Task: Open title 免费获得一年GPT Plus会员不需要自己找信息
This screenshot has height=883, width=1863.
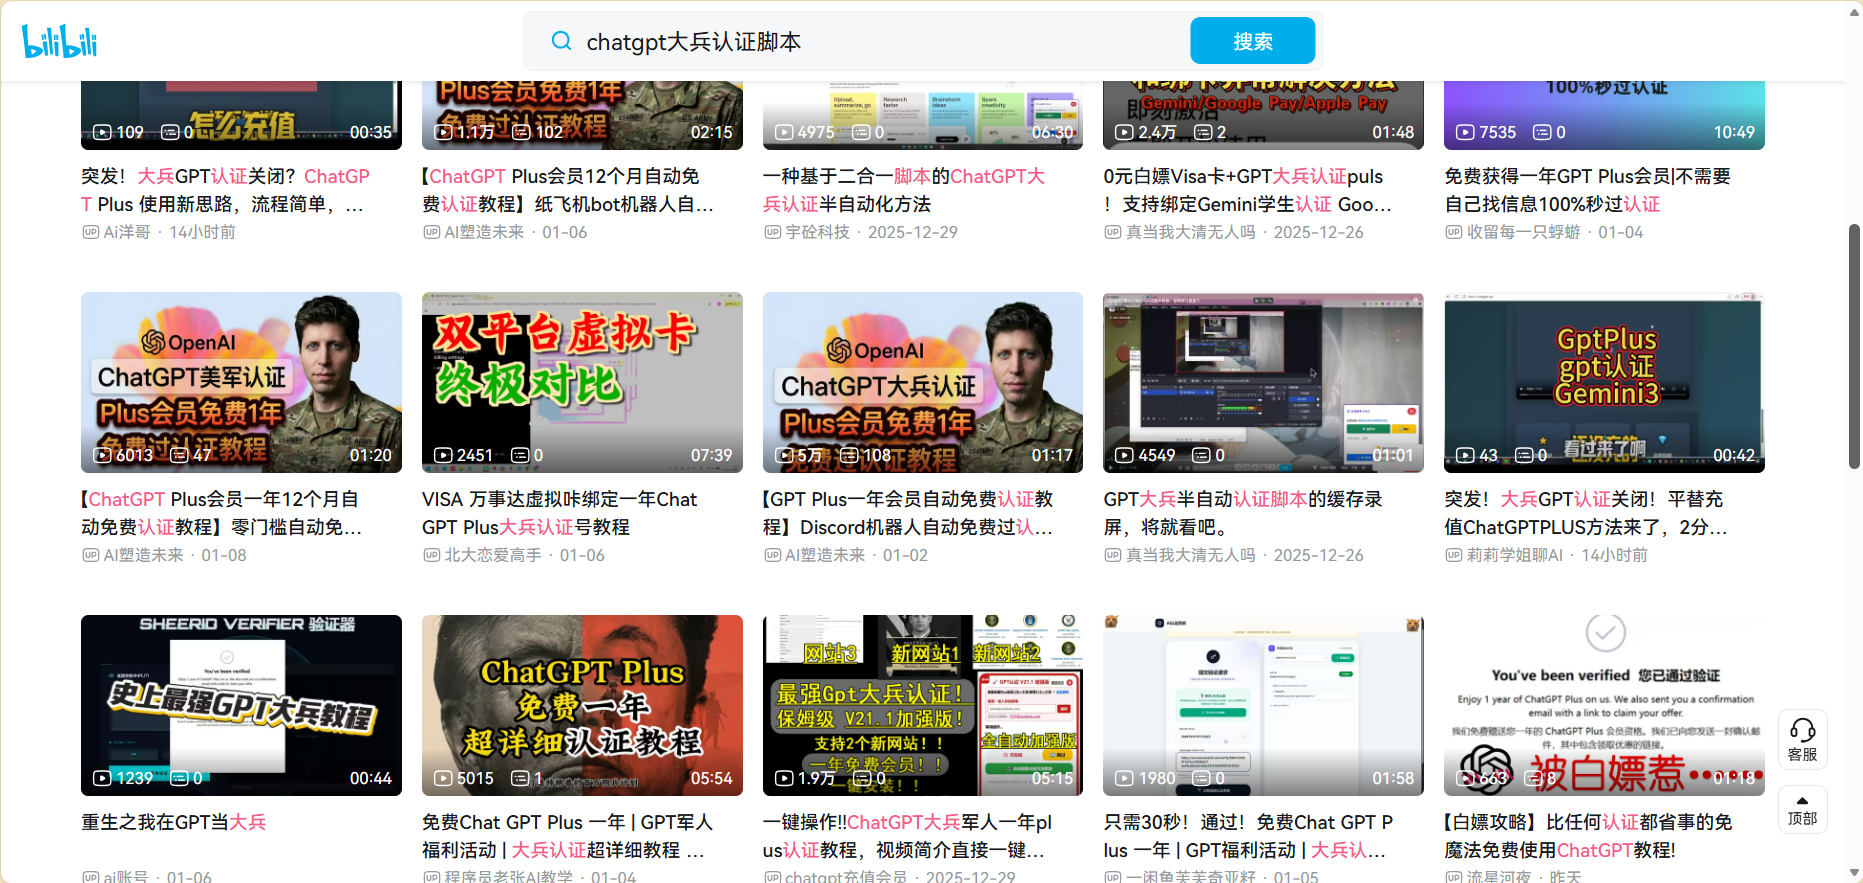Action: pos(1588,190)
